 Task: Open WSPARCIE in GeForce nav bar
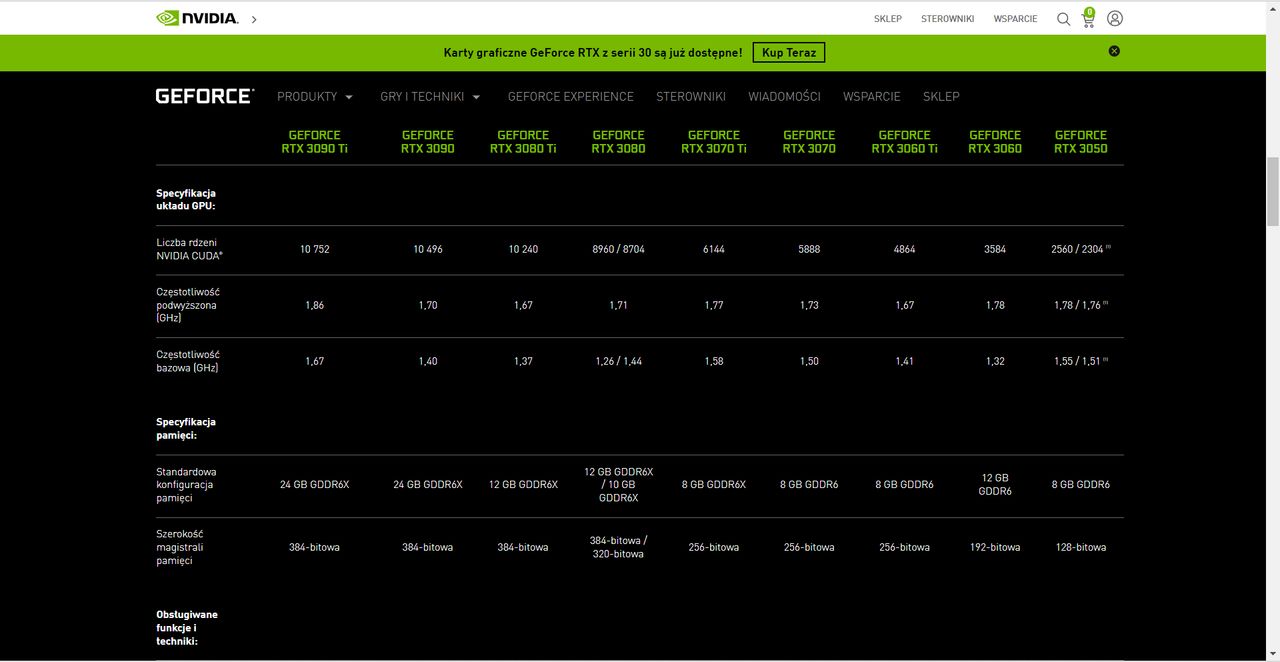pos(872,97)
